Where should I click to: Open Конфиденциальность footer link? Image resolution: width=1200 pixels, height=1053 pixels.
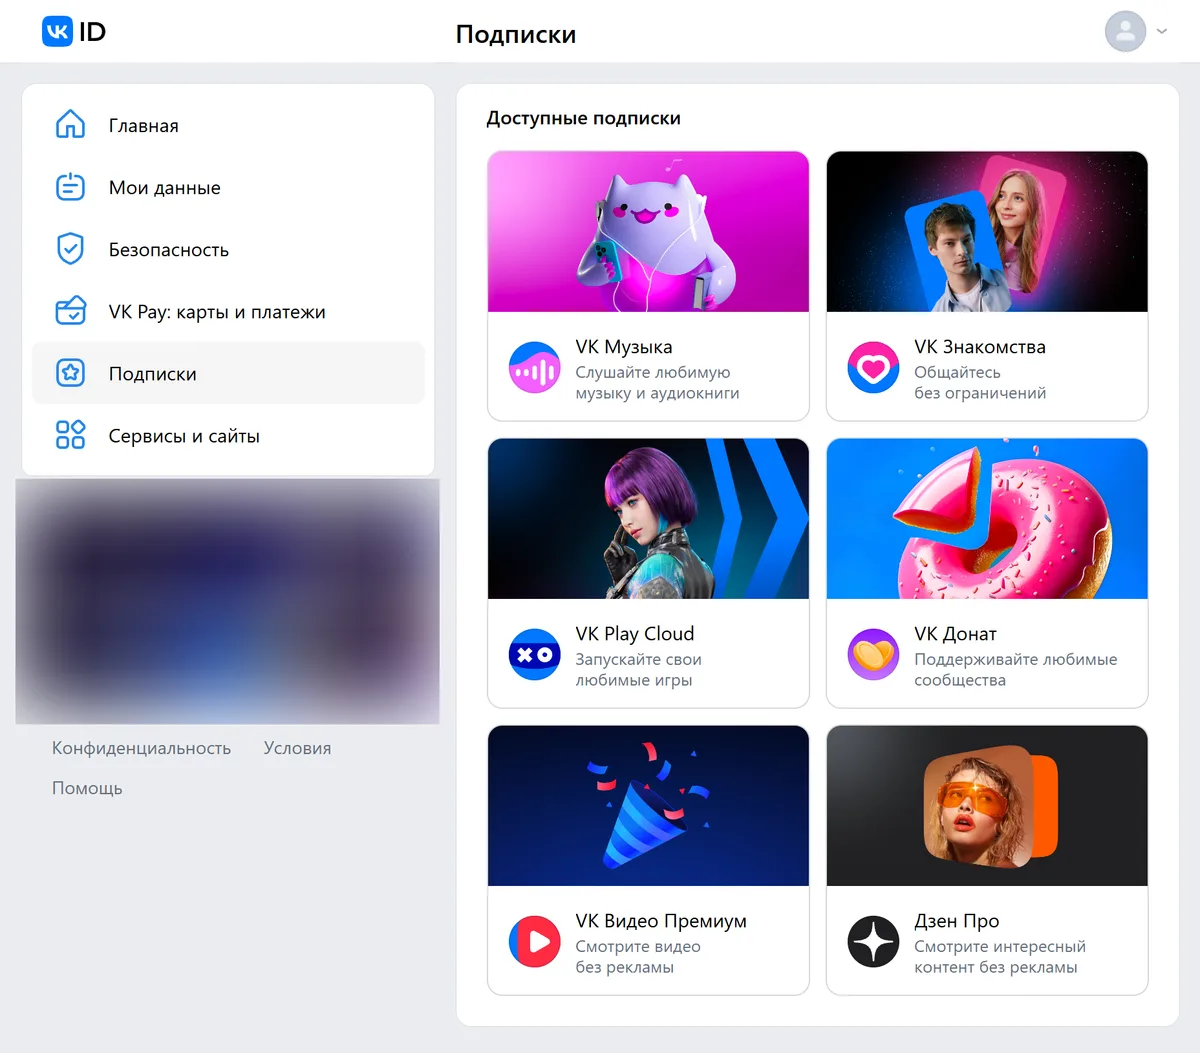141,748
